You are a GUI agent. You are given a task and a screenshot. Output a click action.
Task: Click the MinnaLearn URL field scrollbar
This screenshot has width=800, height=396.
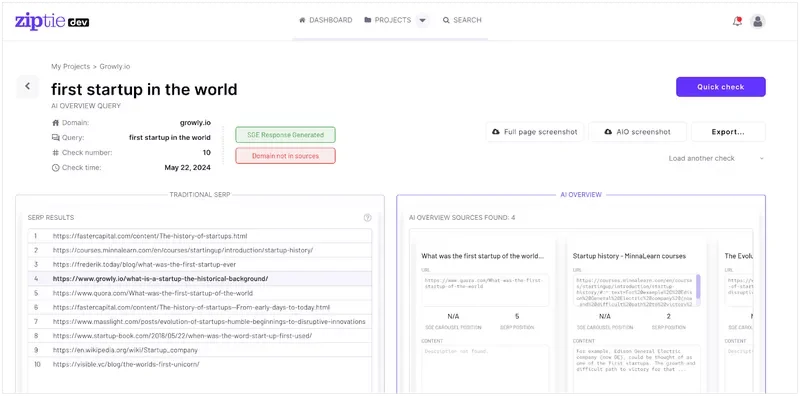(698, 286)
